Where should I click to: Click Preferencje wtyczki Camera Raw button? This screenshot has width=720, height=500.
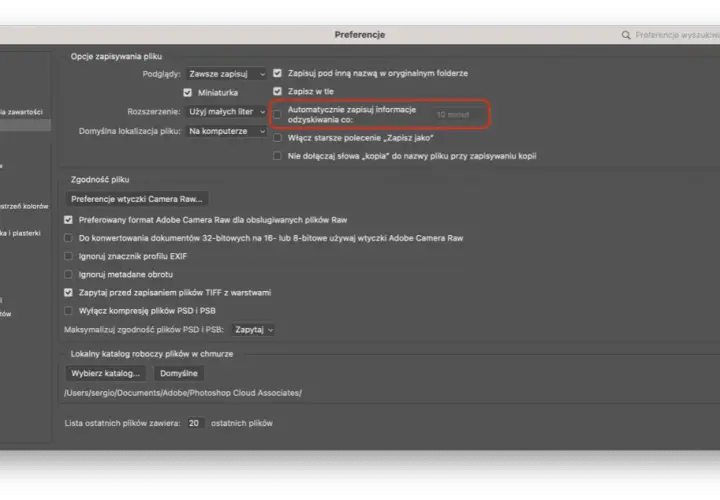[x=137, y=199]
